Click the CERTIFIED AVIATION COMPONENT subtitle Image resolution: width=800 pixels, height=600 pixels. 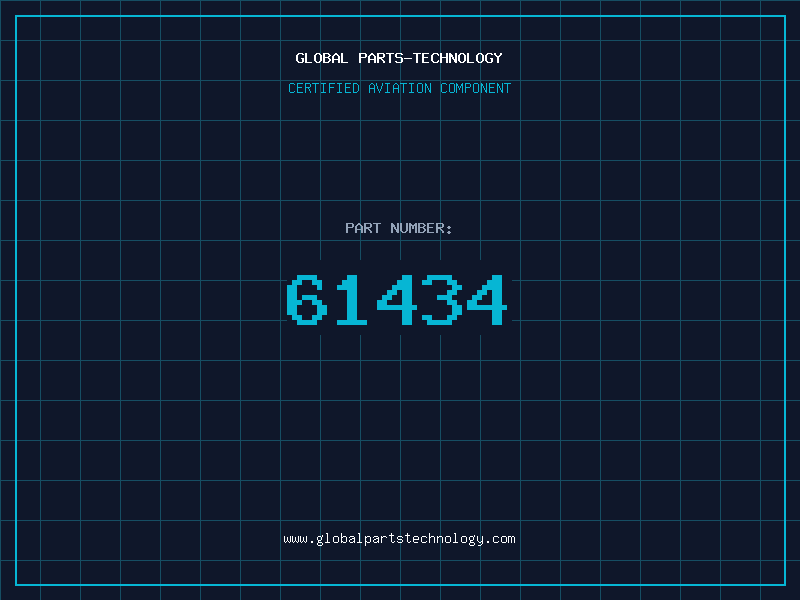399,88
